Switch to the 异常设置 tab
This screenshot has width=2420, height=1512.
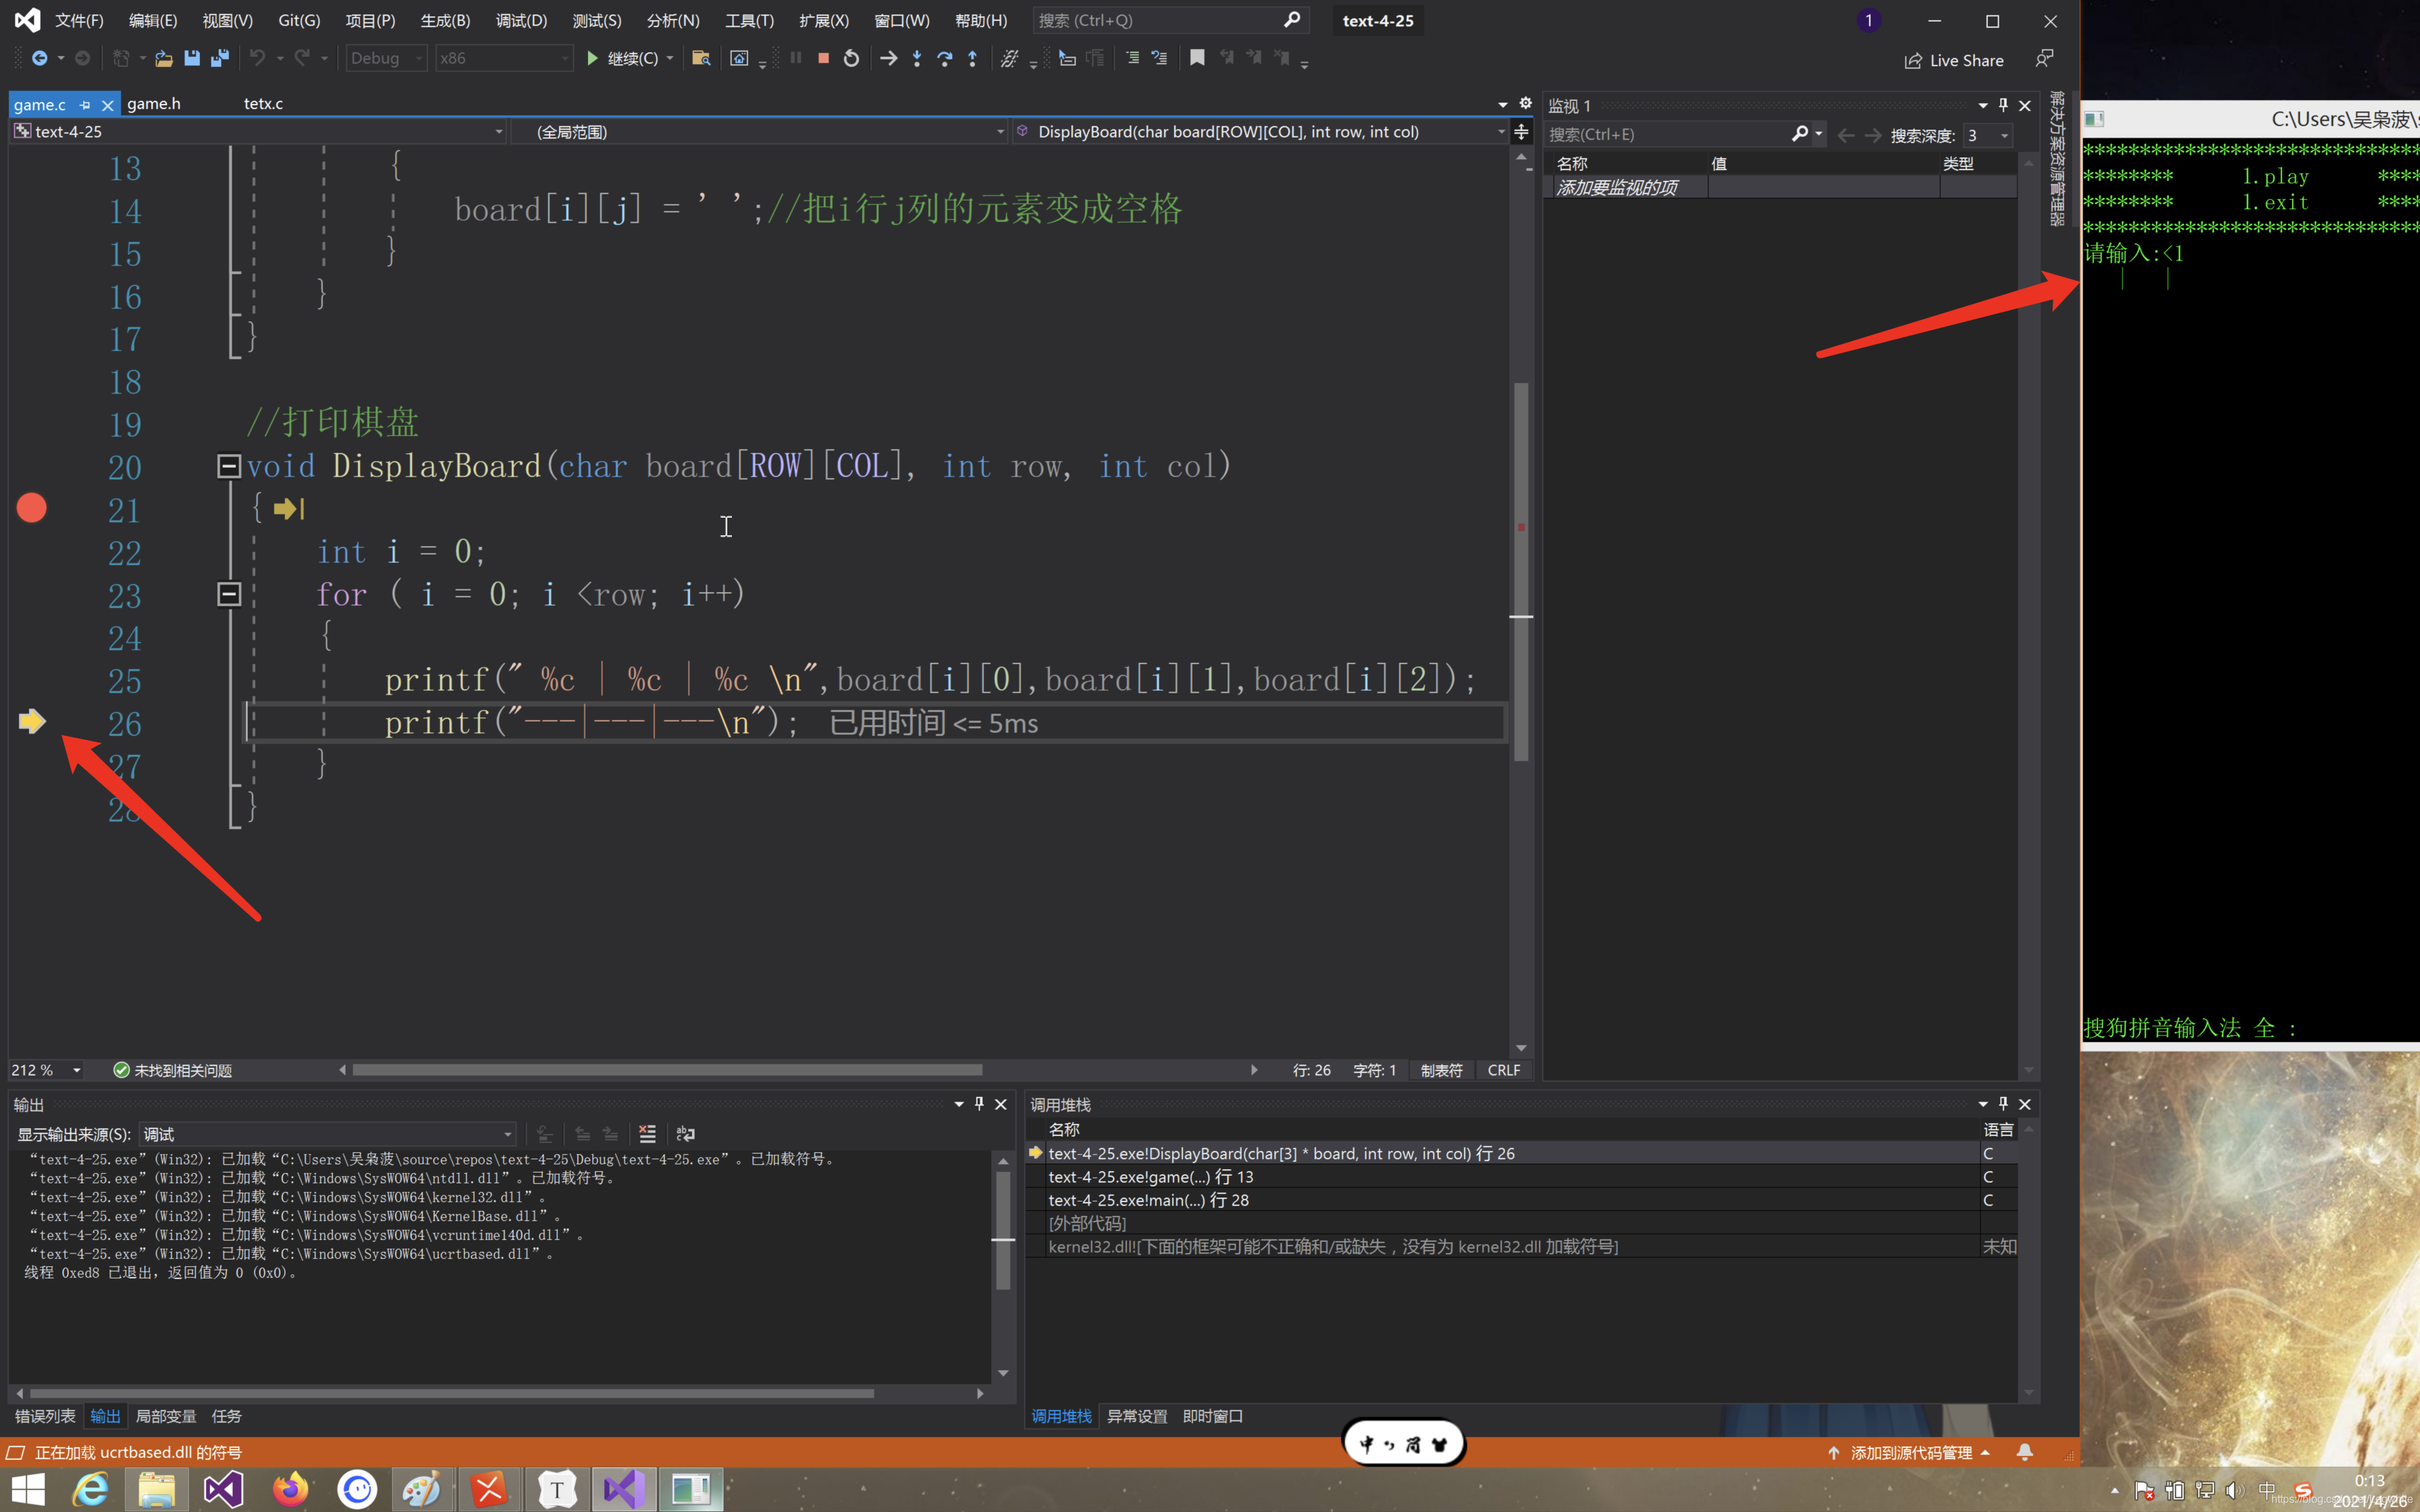coord(1137,1416)
